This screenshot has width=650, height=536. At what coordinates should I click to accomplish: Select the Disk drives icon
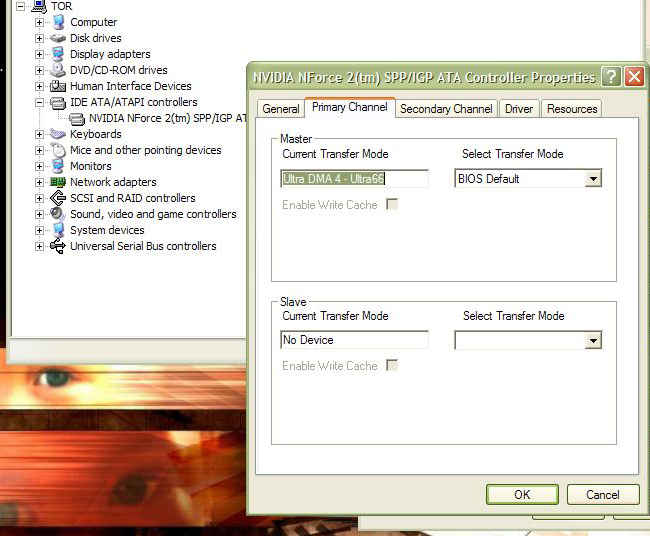pos(58,38)
